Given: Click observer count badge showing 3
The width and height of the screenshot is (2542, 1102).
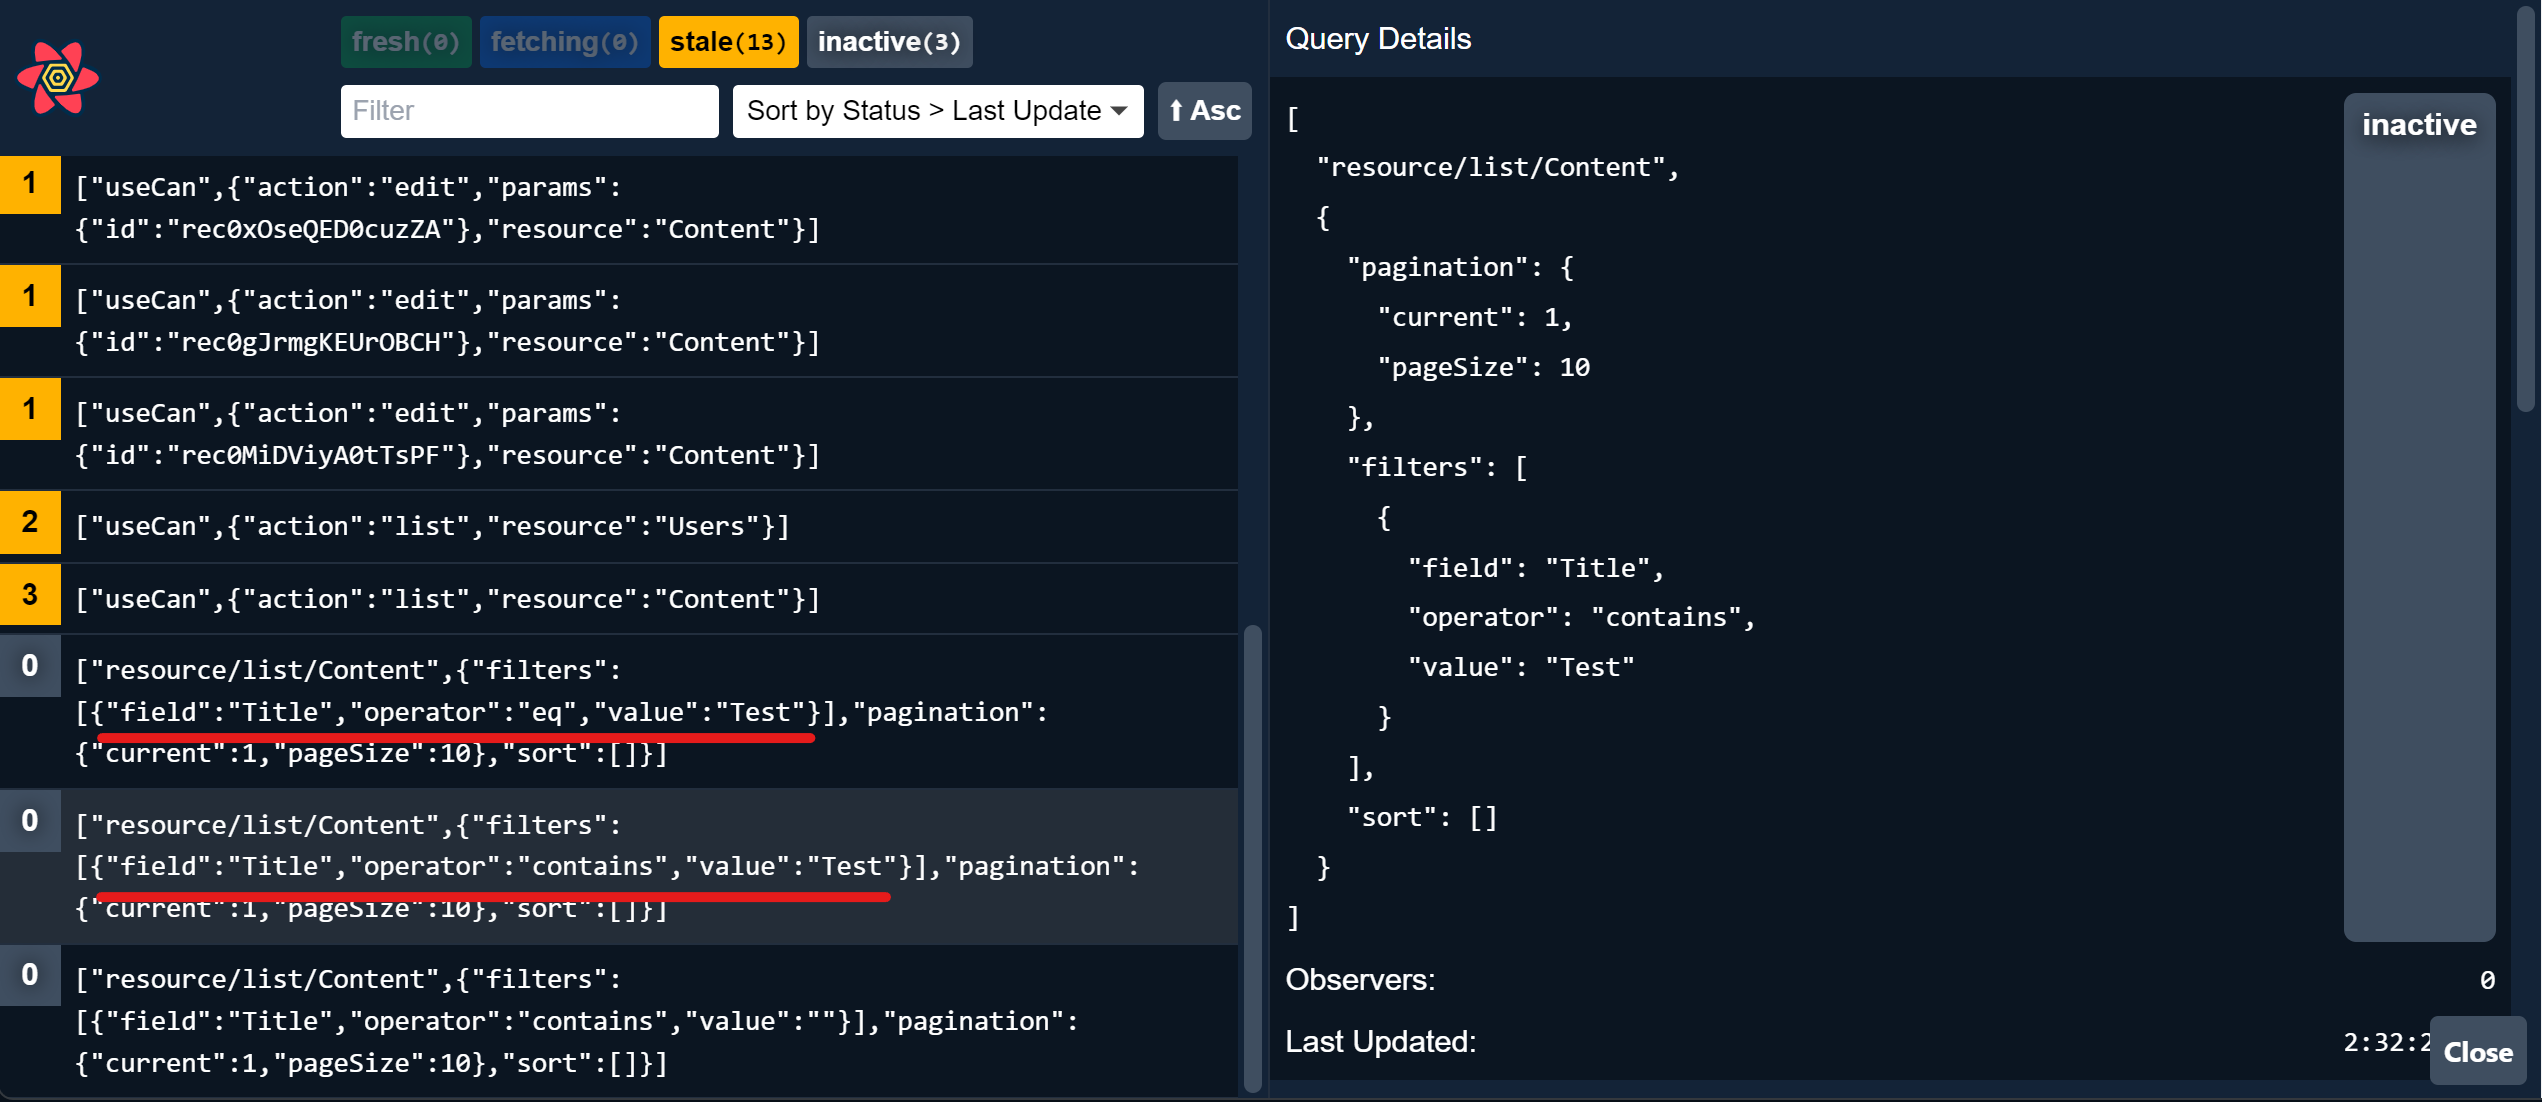Looking at the screenshot, I should click(30, 595).
